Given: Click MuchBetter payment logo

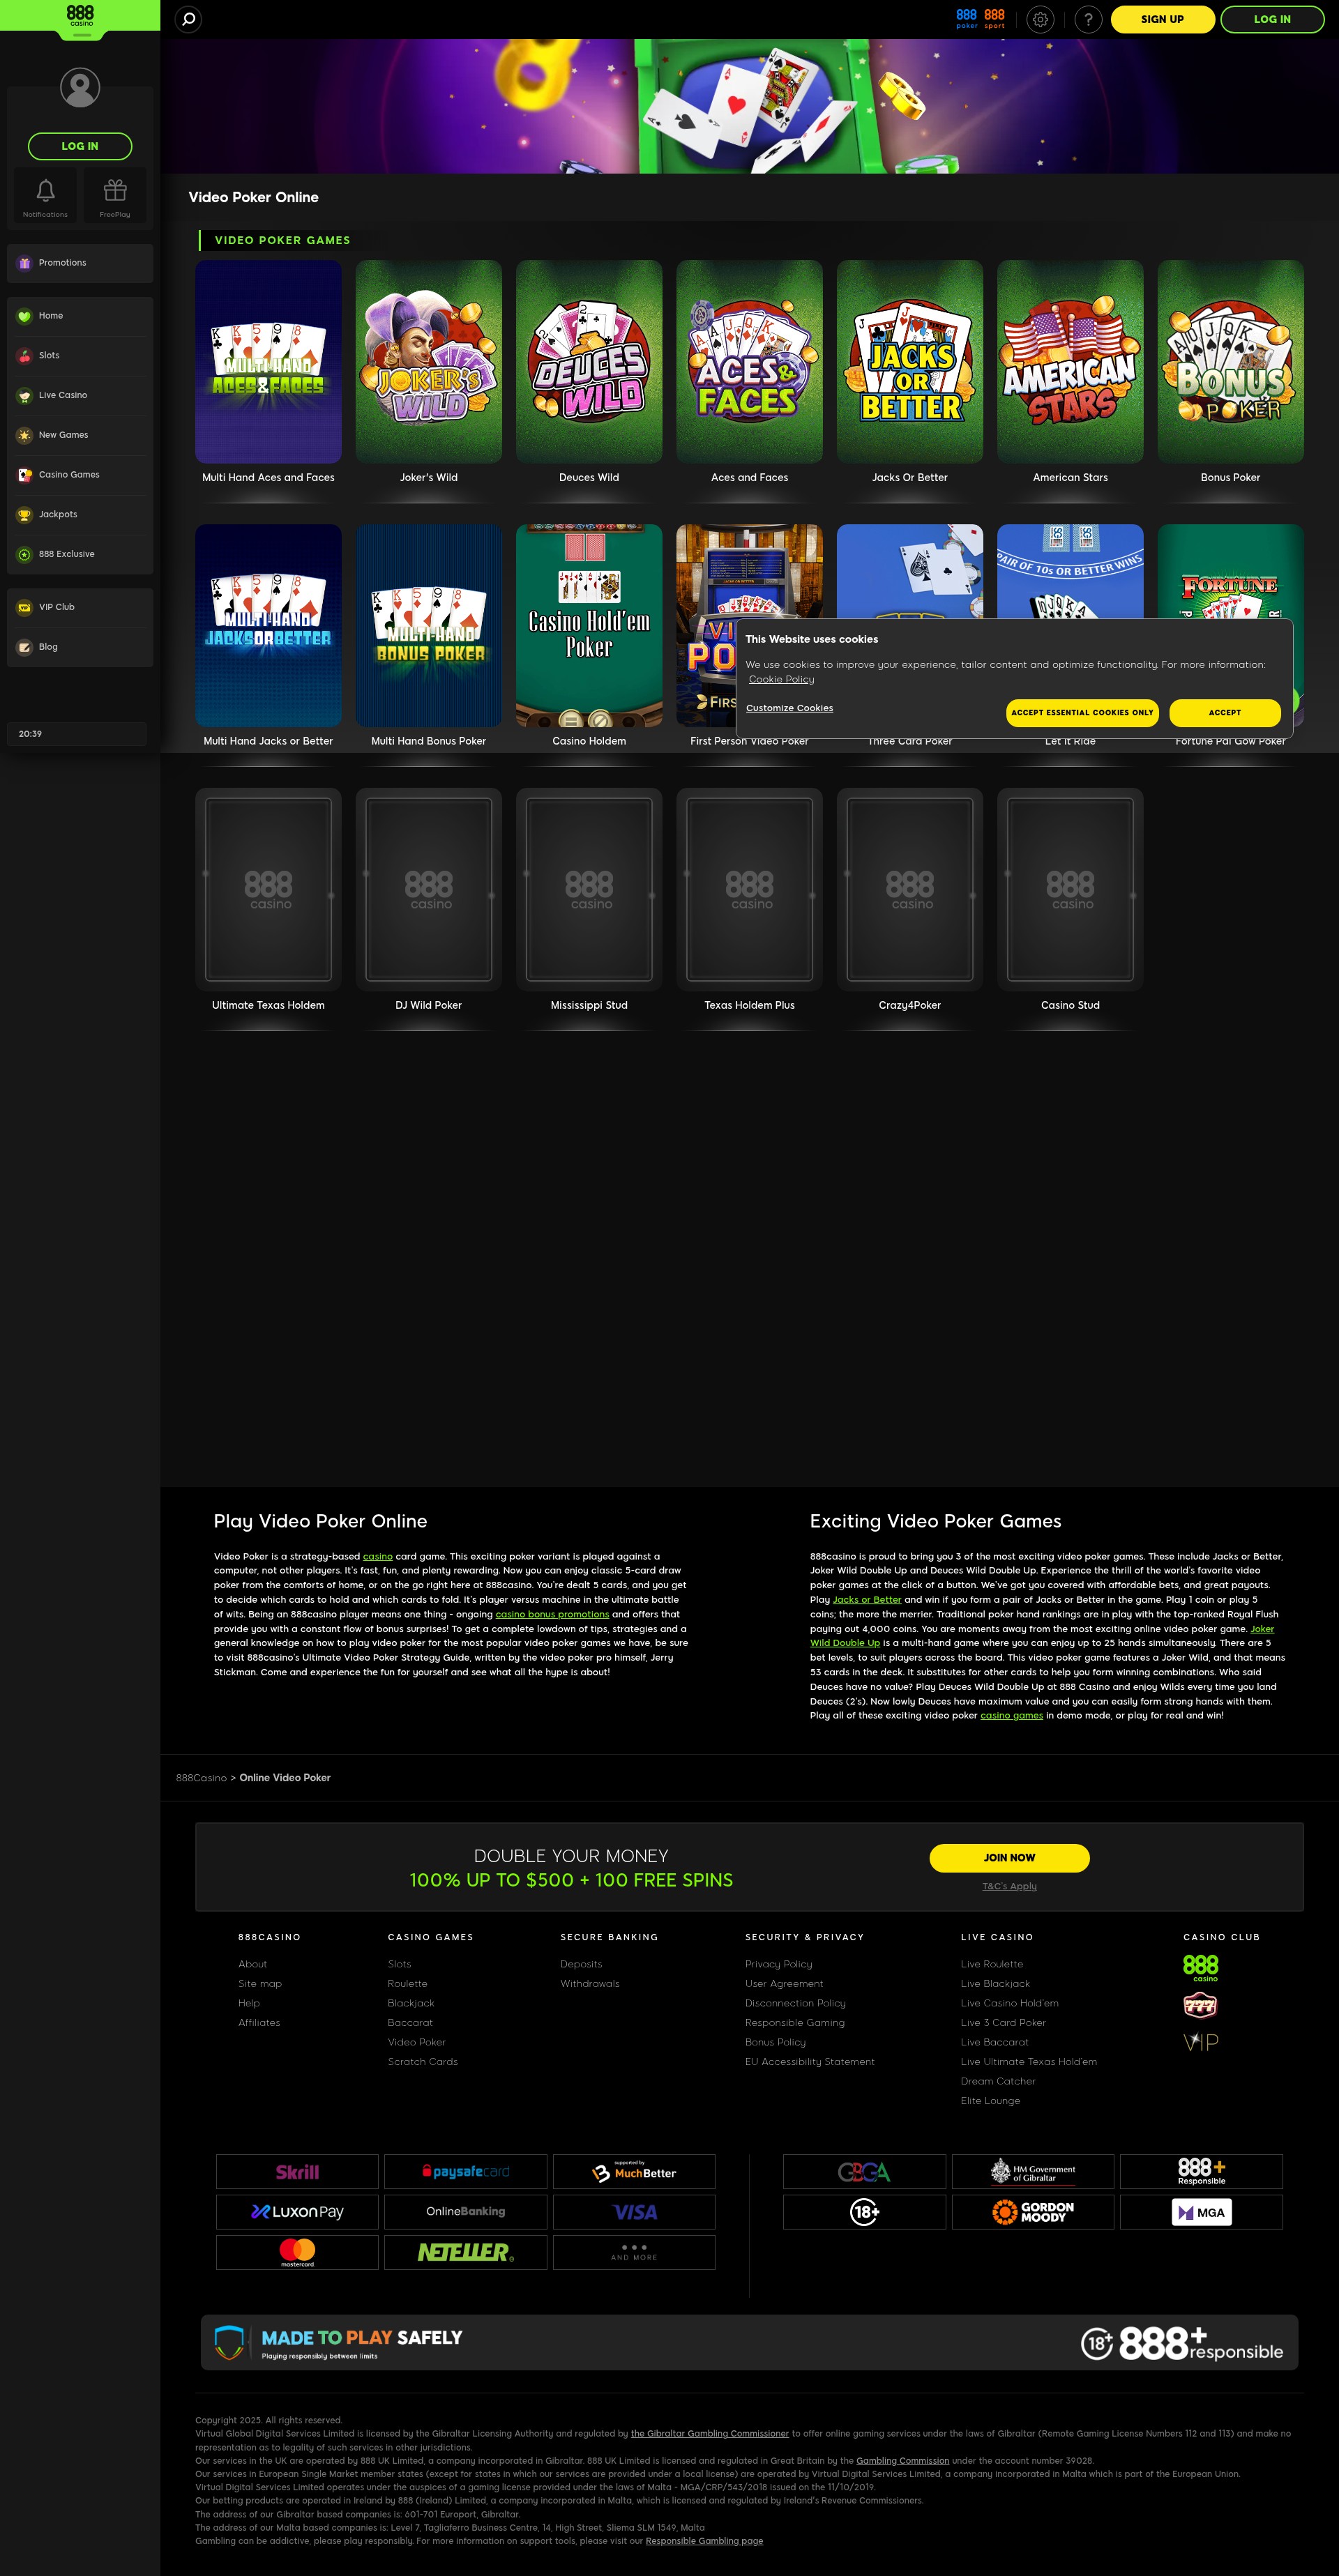Looking at the screenshot, I should 634,2172.
